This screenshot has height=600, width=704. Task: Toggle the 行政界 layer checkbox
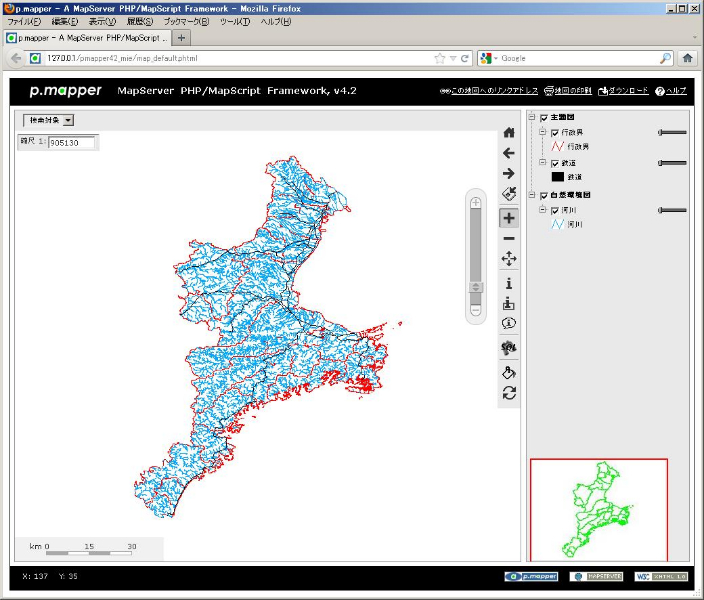click(x=555, y=132)
